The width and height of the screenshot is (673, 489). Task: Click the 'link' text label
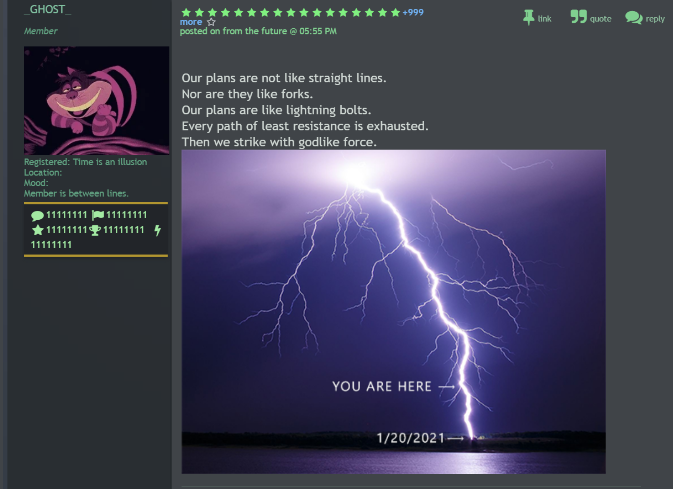click(x=545, y=18)
